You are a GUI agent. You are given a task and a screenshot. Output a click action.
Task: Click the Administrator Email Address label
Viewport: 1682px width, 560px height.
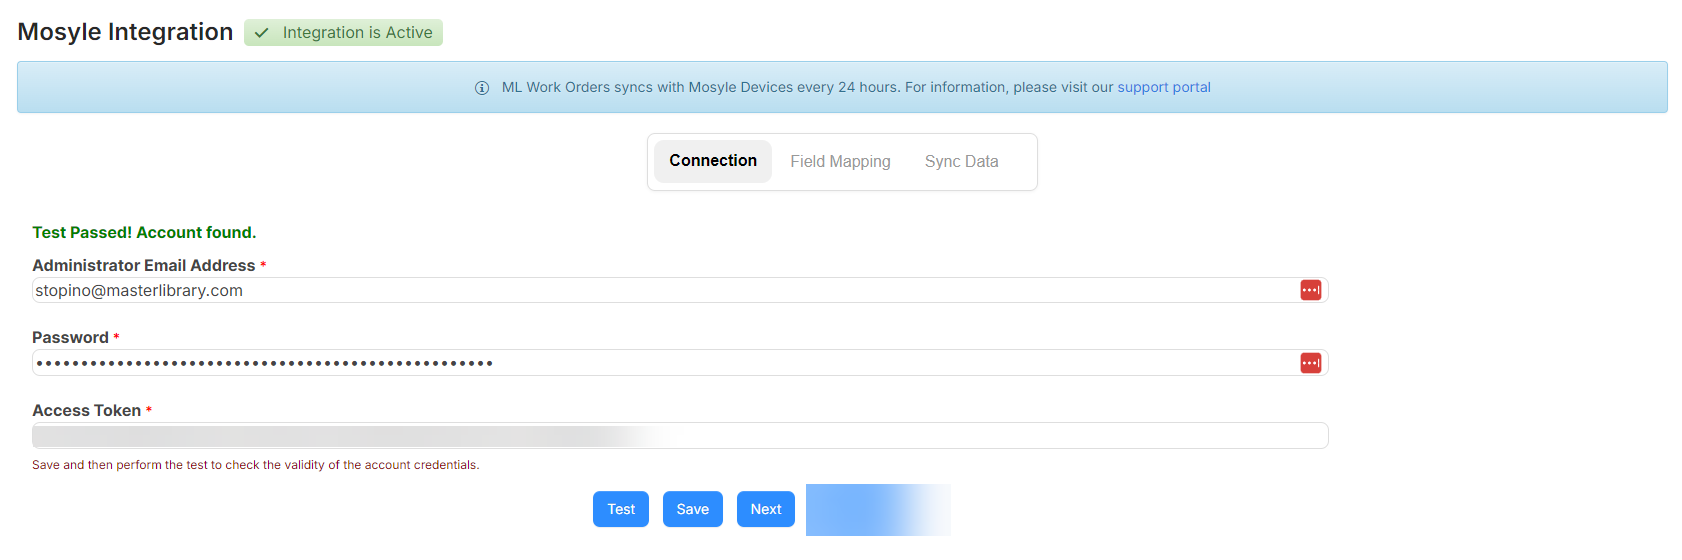click(144, 265)
